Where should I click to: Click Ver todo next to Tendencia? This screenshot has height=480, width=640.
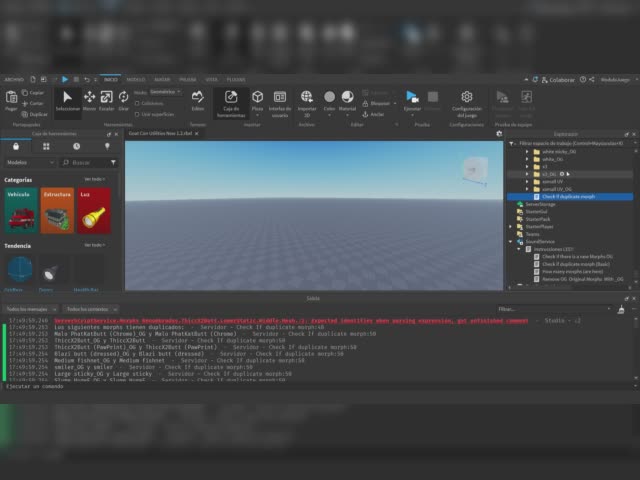[x=94, y=245]
